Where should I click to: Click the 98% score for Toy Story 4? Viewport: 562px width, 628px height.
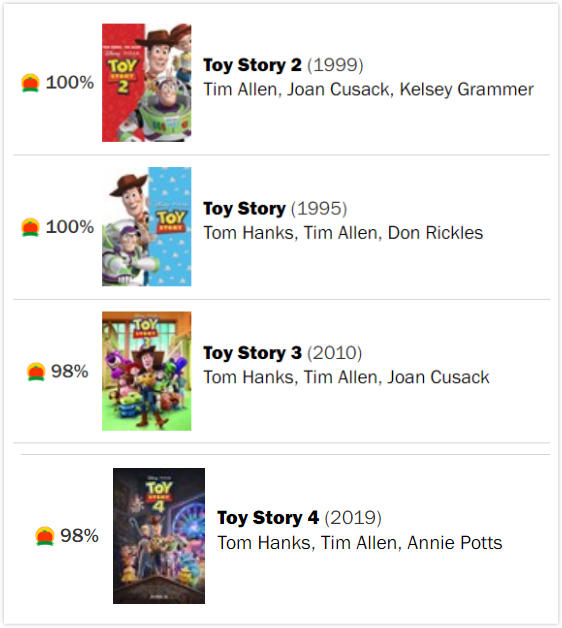pos(79,536)
